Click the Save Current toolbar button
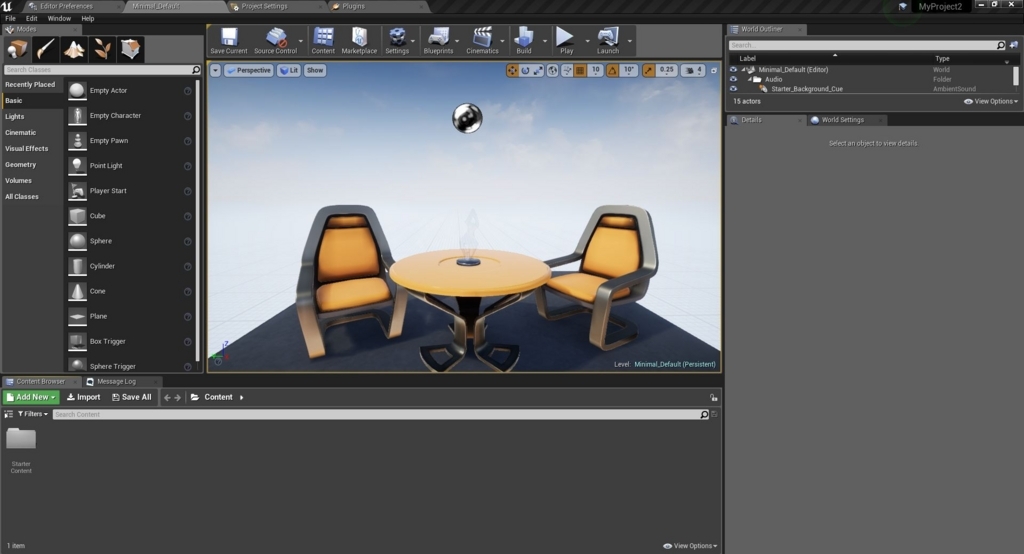This screenshot has height=554, width=1024. [x=229, y=41]
